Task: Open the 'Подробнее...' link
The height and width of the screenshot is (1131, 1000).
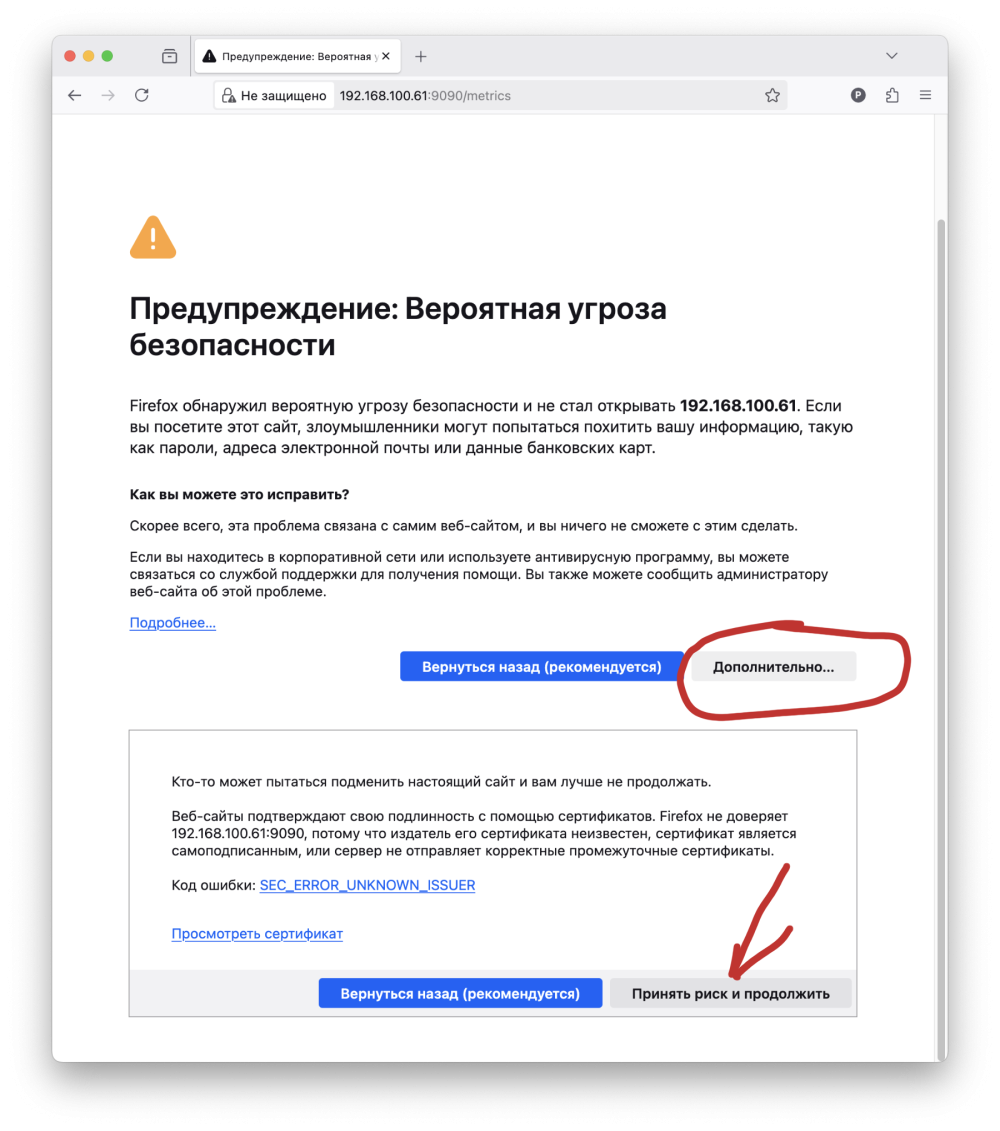Action: point(172,622)
